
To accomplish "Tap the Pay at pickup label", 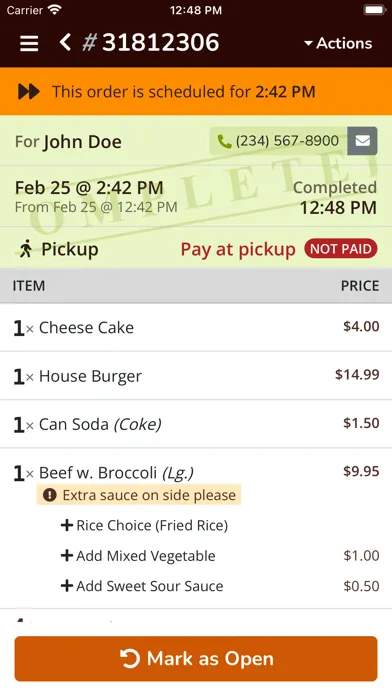I will 238,249.
